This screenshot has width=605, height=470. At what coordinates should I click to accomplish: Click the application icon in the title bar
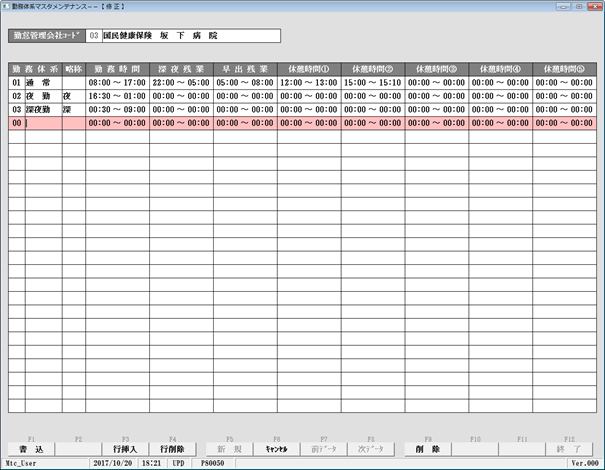tap(6, 7)
